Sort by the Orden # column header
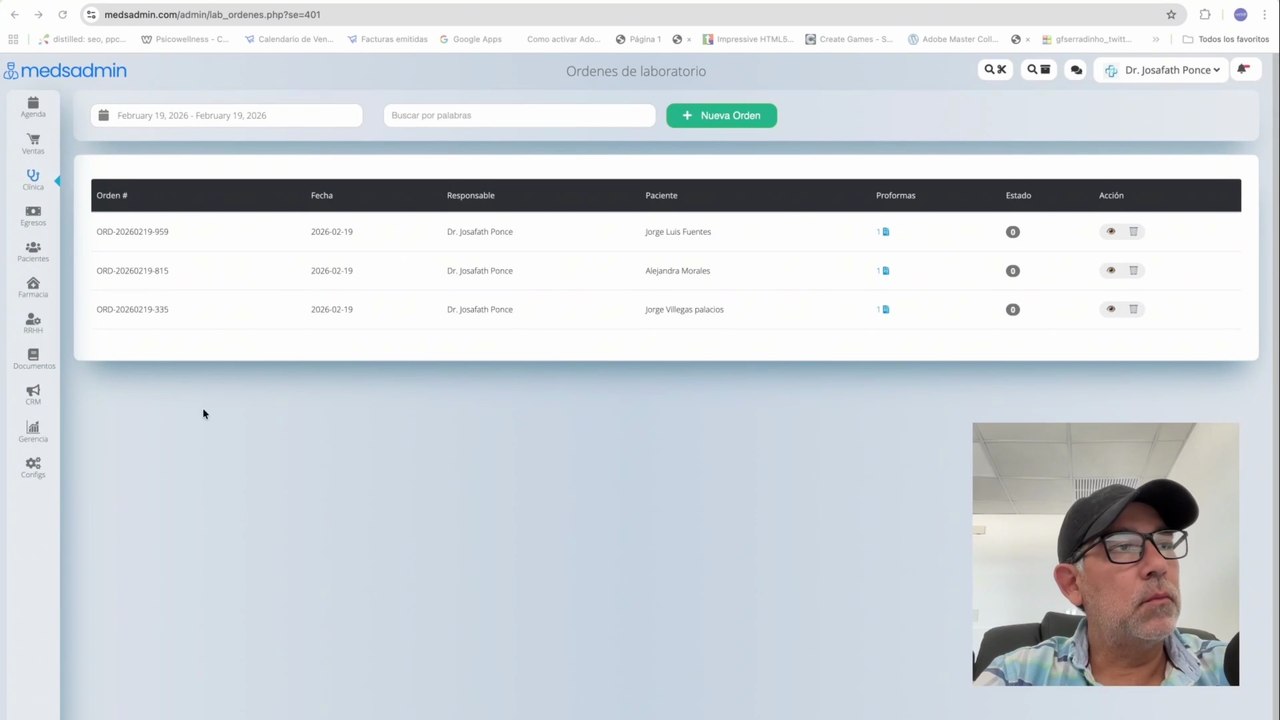This screenshot has width=1280, height=720. point(112,196)
